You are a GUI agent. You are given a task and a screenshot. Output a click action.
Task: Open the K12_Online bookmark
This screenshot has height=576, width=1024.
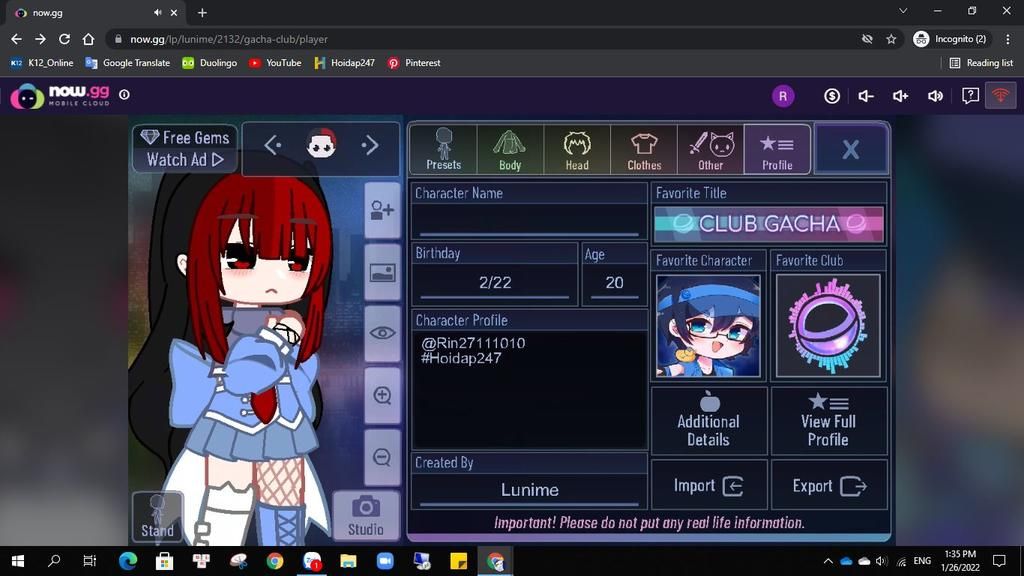coord(42,63)
